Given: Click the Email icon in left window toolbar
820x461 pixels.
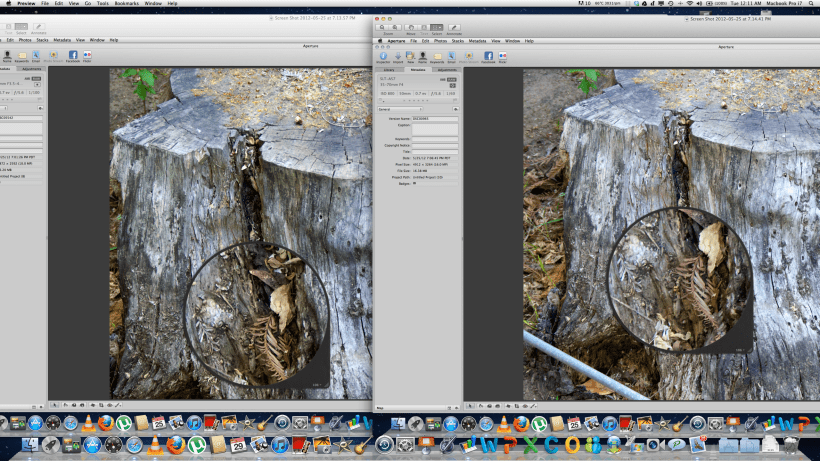Looking at the screenshot, I should [x=36, y=57].
